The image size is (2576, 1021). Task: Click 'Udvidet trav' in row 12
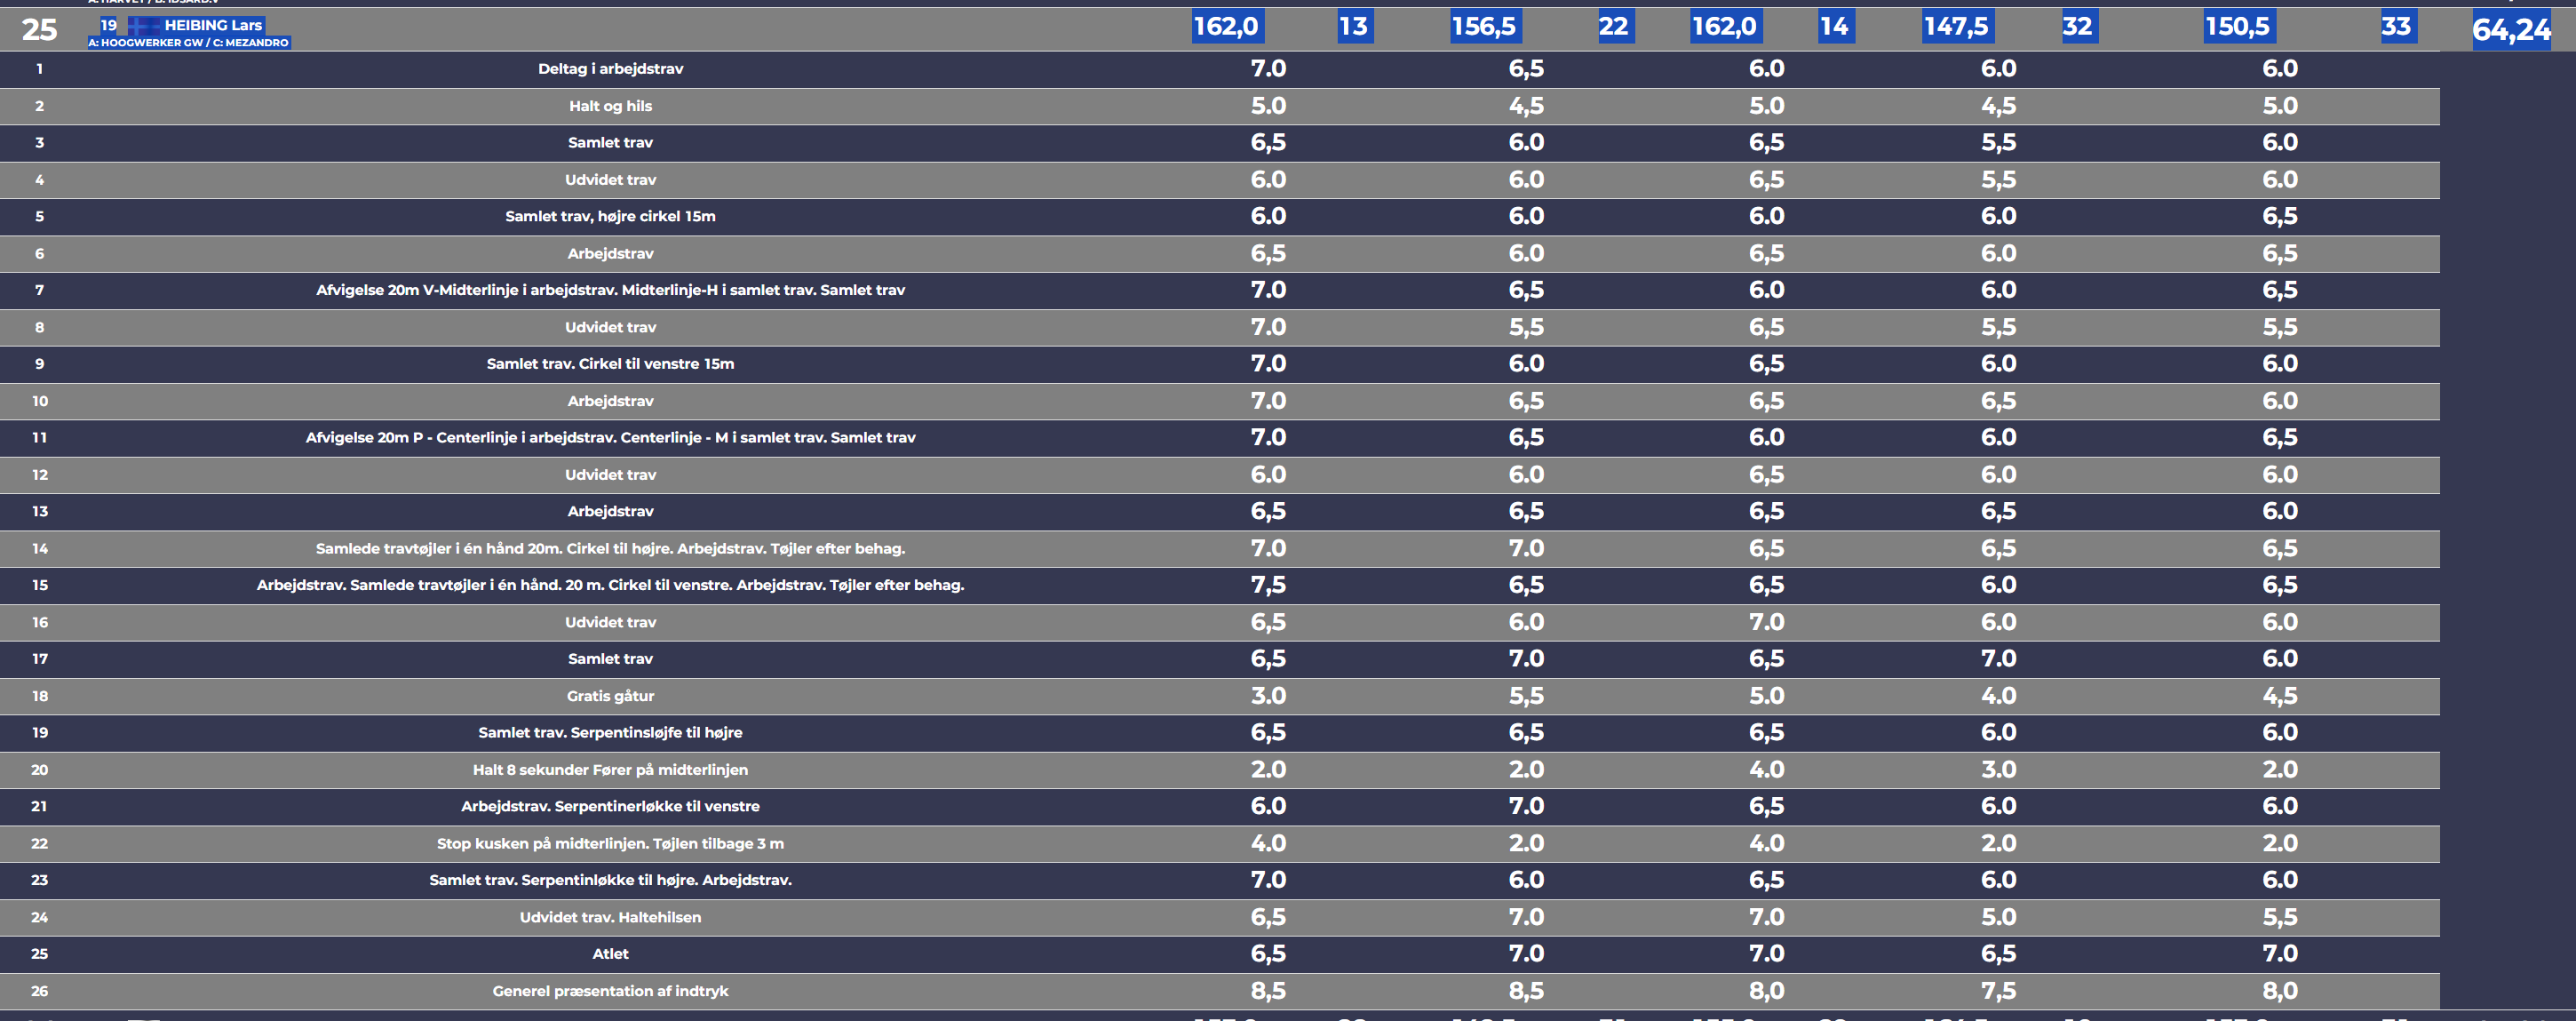pos(610,475)
